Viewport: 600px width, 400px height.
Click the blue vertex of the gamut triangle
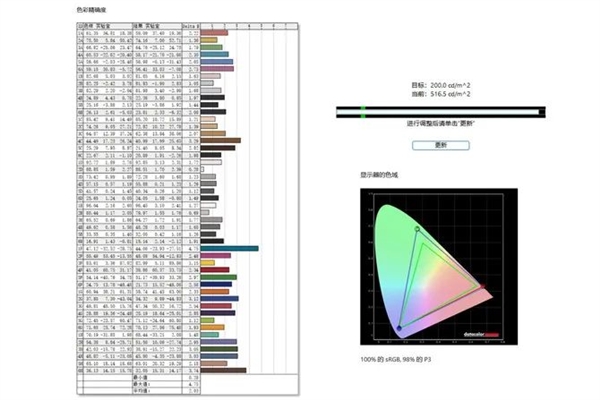point(397,326)
